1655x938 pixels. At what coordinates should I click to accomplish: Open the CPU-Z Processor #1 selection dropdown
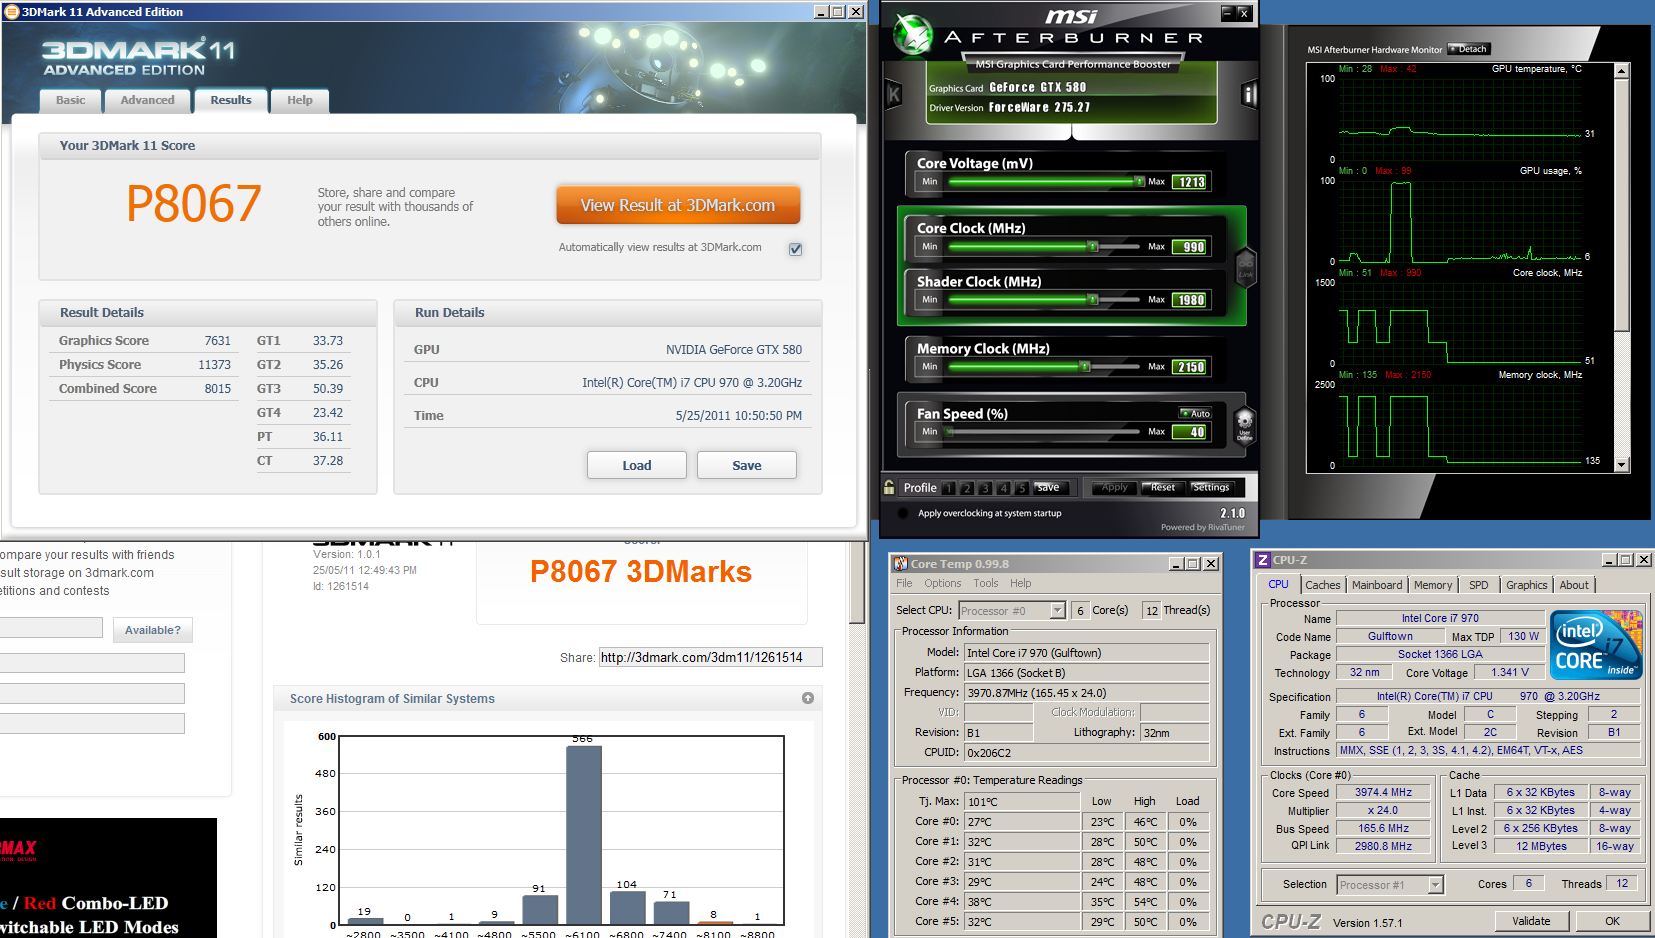[1435, 884]
